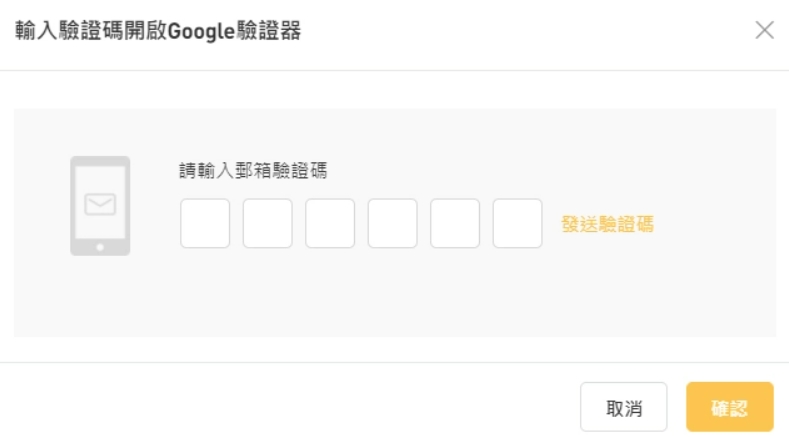
Task: Focus the first verification code box
Action: pyautogui.click(x=205, y=223)
